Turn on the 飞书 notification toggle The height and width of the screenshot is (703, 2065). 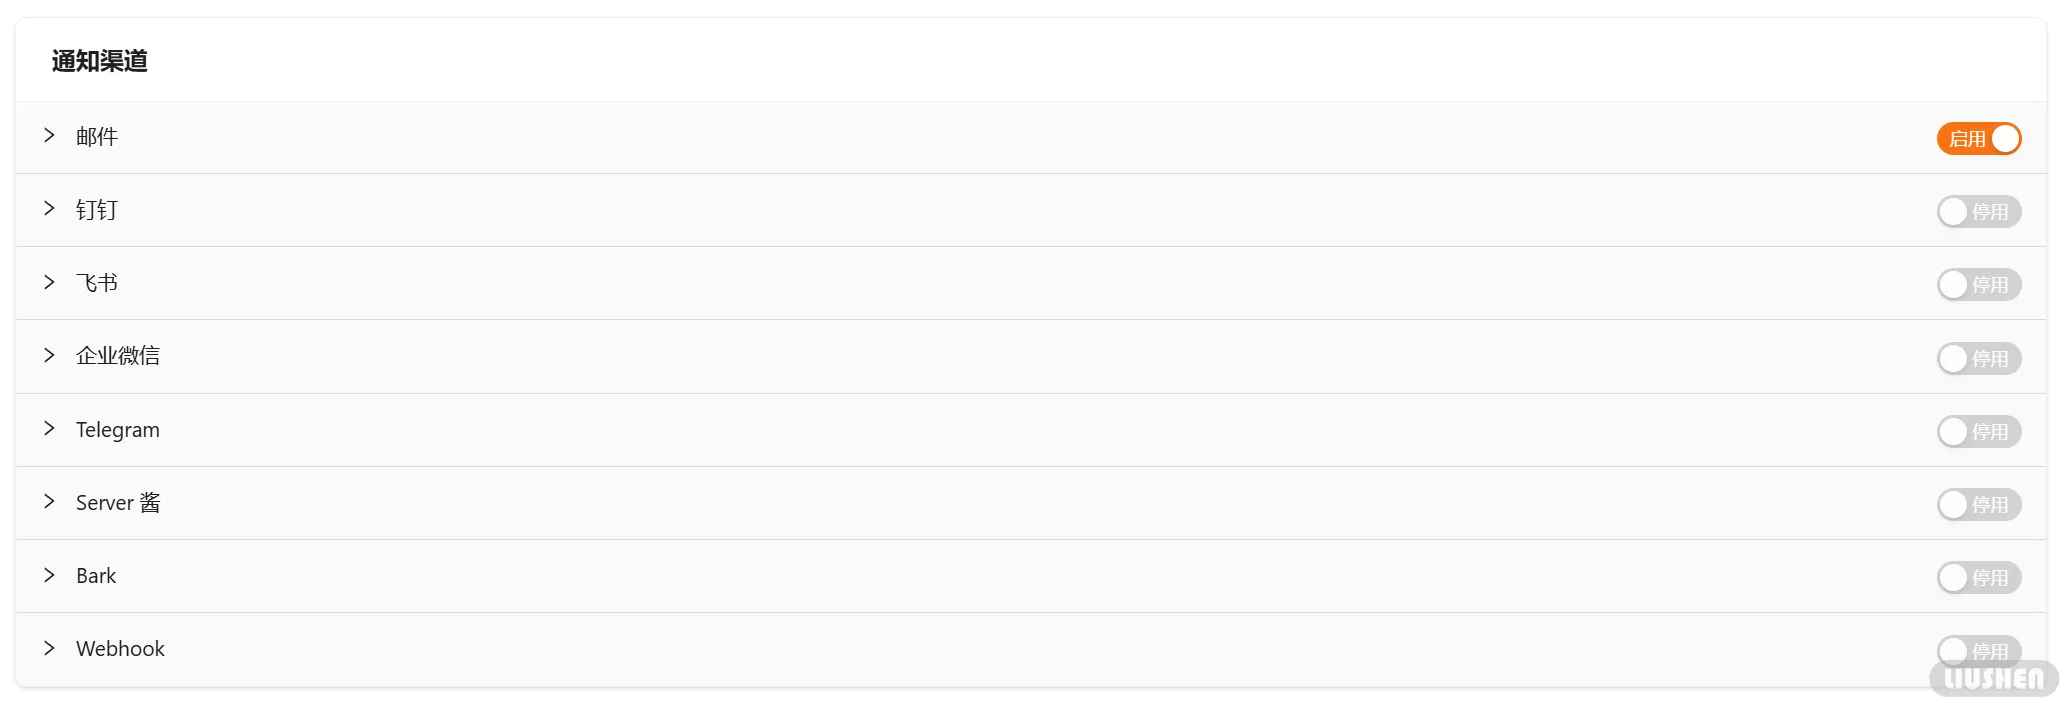tap(1978, 285)
